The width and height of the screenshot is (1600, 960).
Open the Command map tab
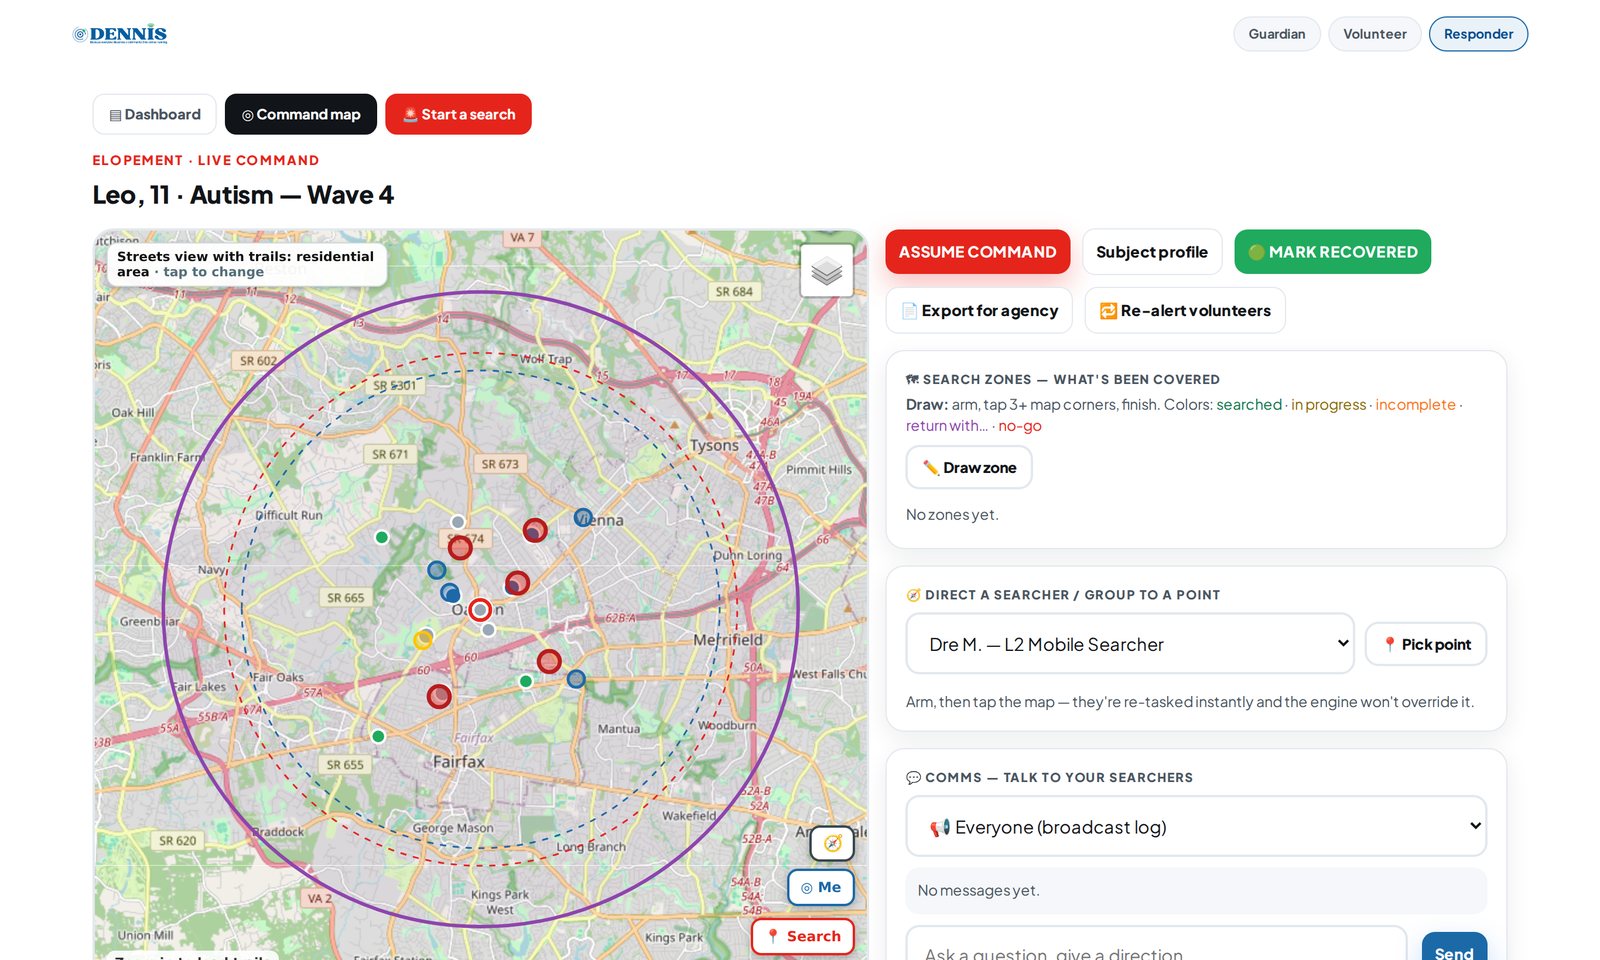click(301, 114)
